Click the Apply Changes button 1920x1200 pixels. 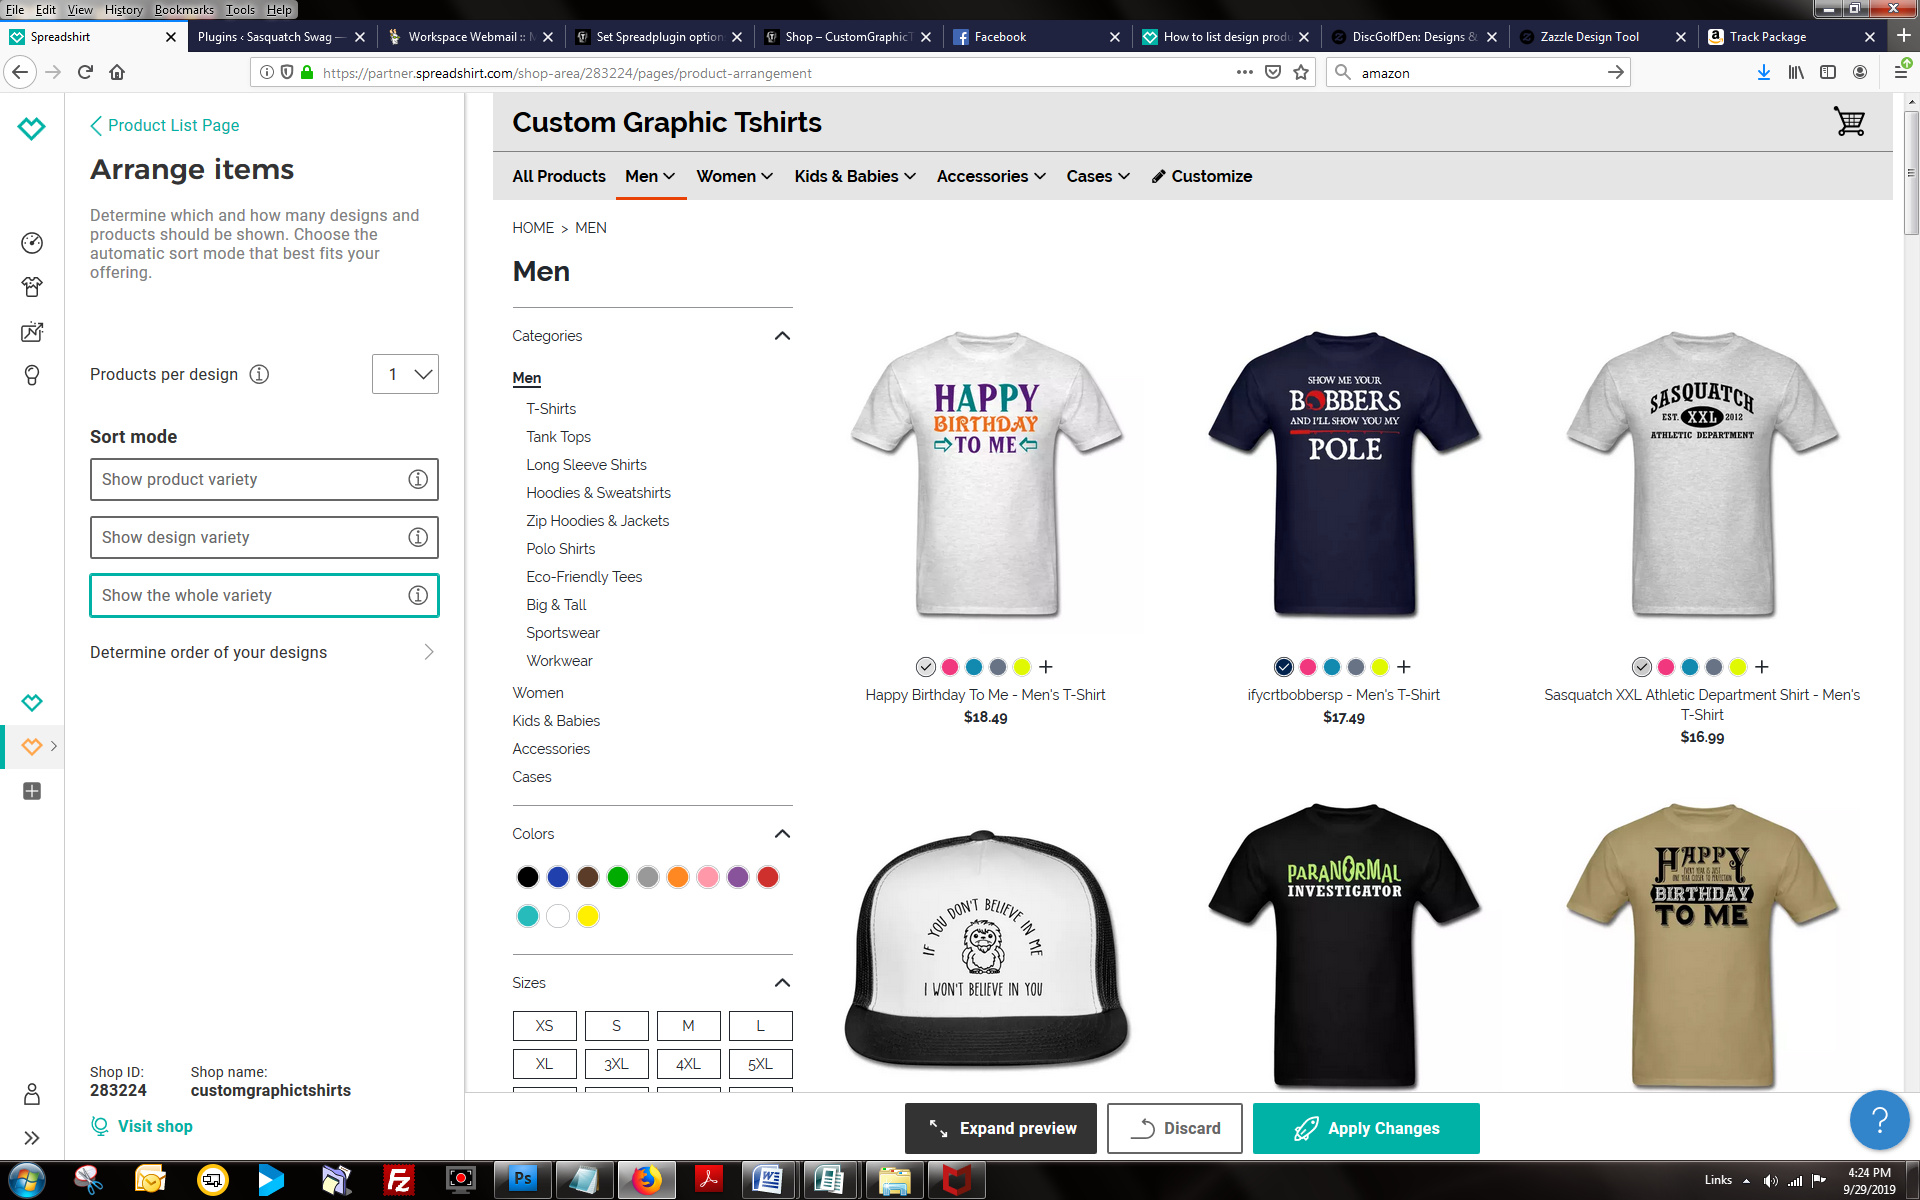tap(1365, 1128)
